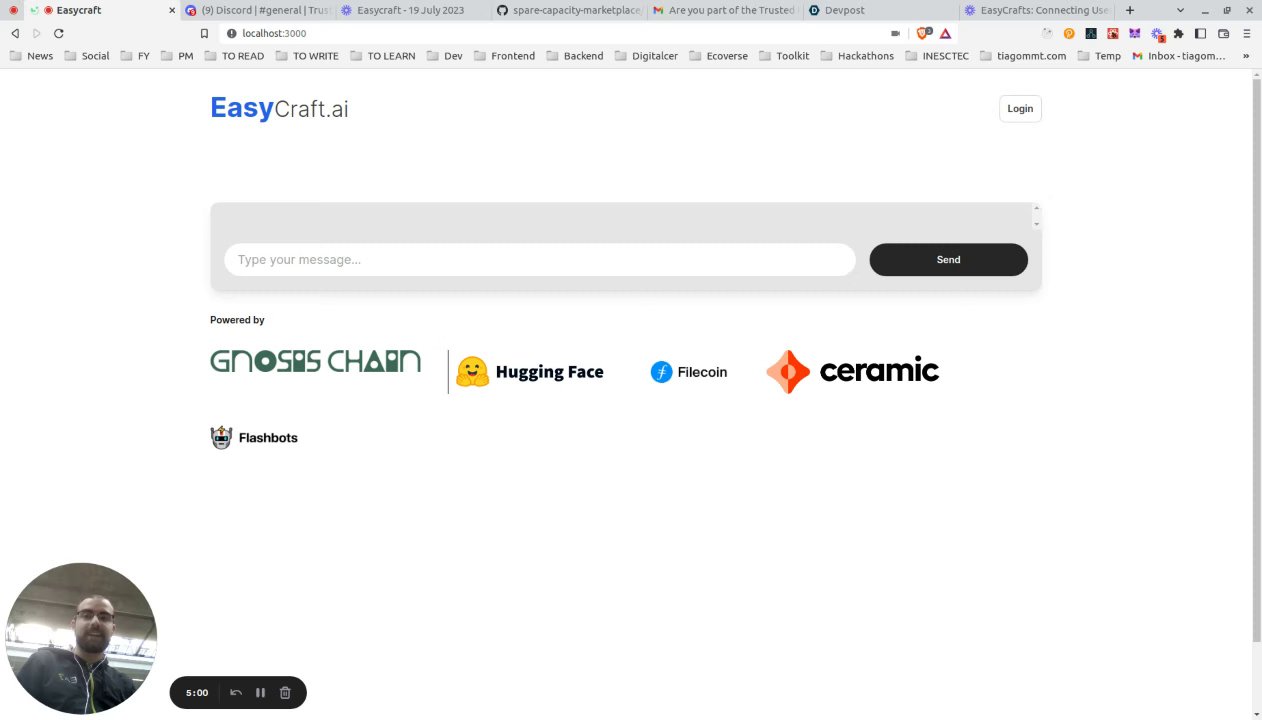The image size is (1262, 720).
Task: Open the extensions puzzle piece menu
Action: pos(1178,33)
